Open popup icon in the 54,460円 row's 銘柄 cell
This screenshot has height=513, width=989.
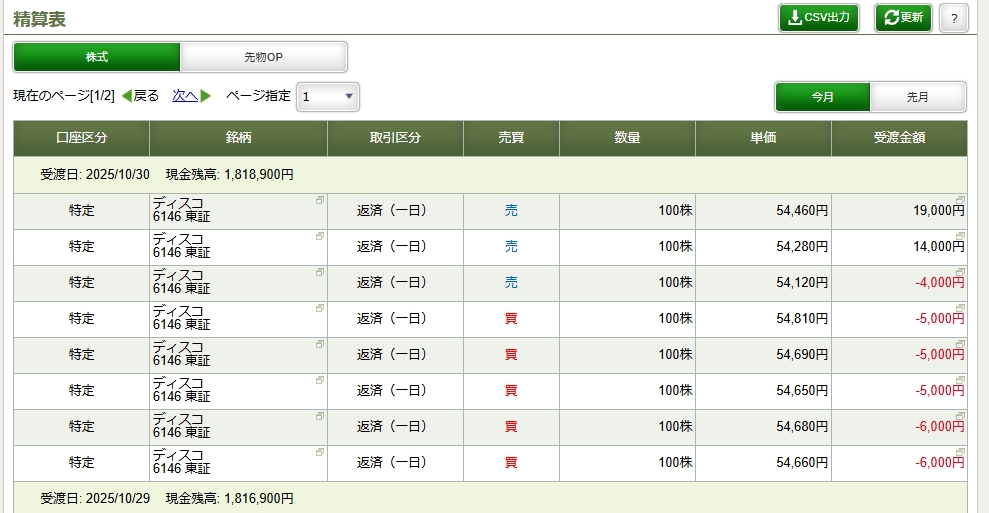(320, 200)
